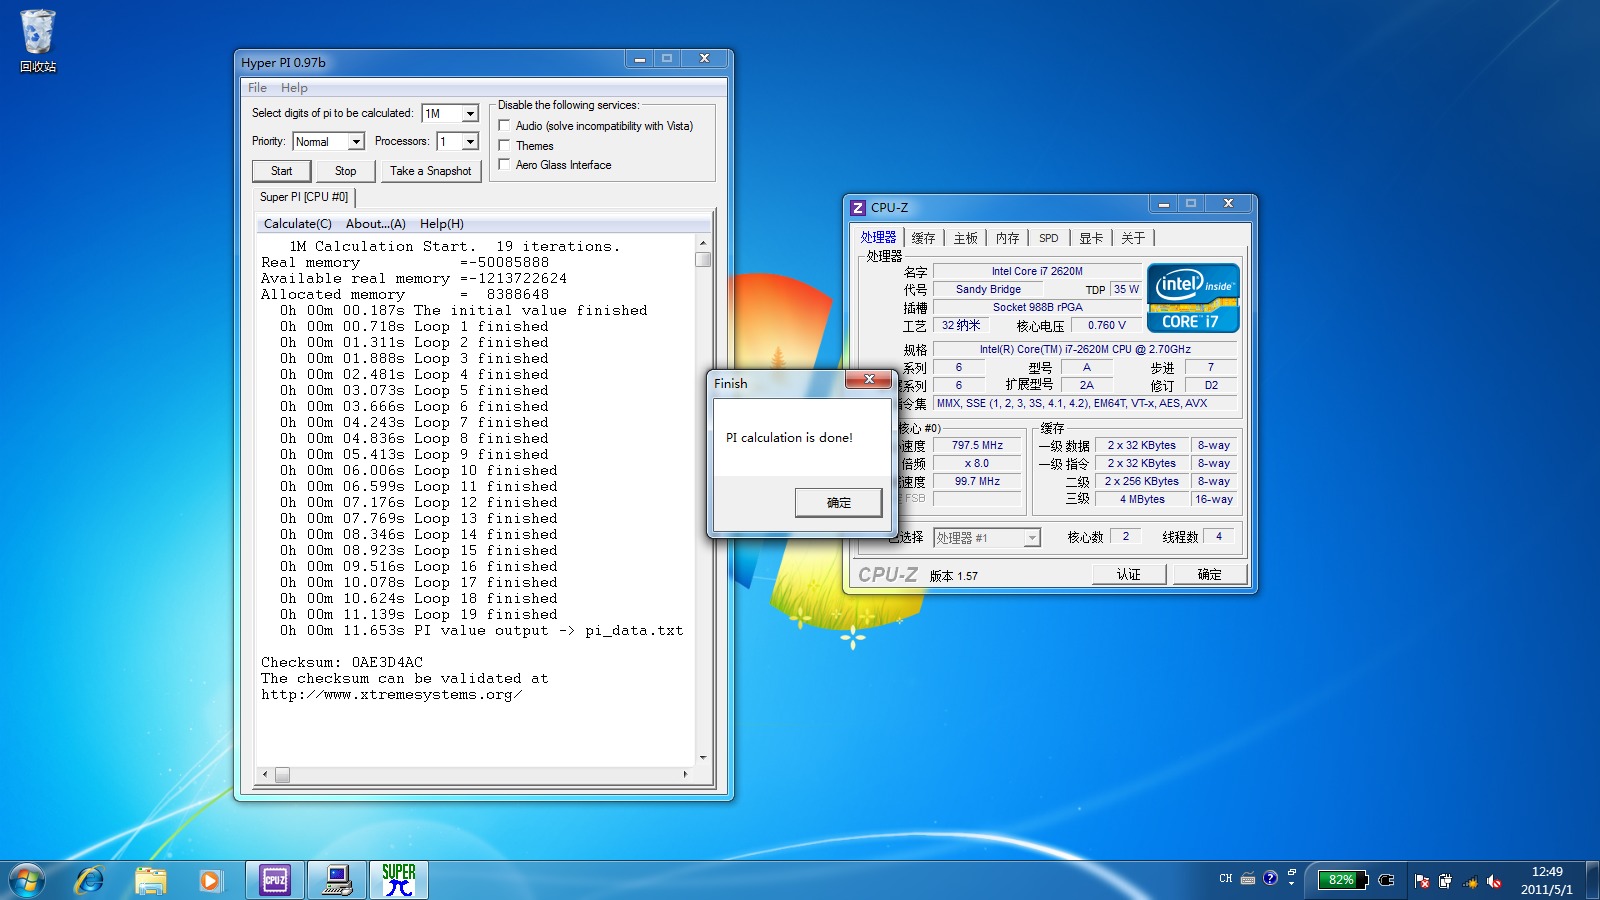This screenshot has width=1600, height=900.
Task: Launch Internet Explorer from the taskbar
Action: (x=89, y=880)
